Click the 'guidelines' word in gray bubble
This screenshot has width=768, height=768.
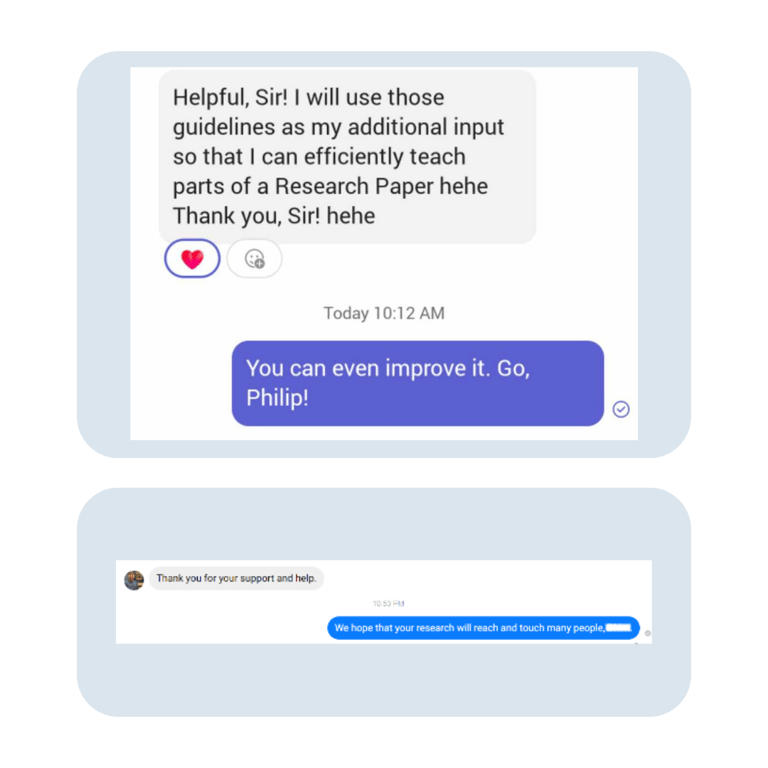coord(224,127)
